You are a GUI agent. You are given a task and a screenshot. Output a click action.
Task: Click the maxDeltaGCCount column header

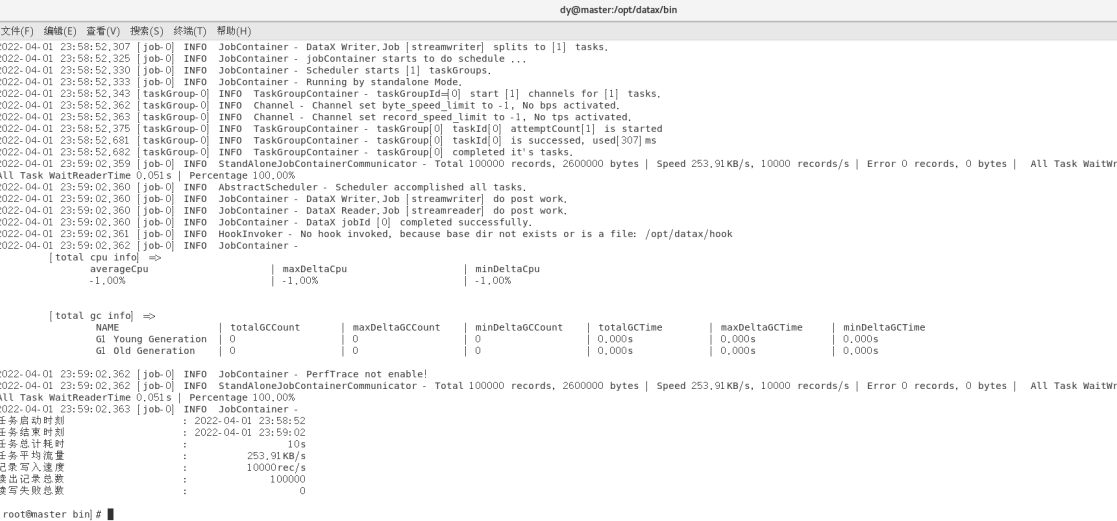[396, 327]
